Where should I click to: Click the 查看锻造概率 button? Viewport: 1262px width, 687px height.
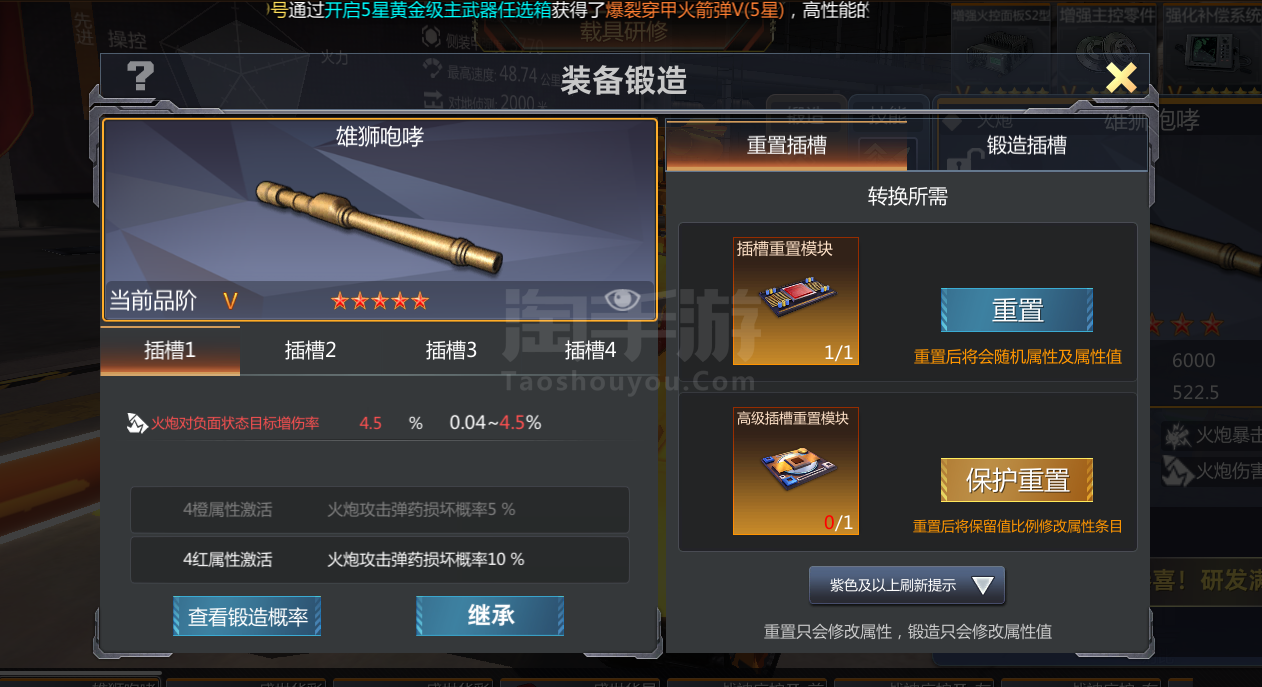pyautogui.click(x=247, y=616)
